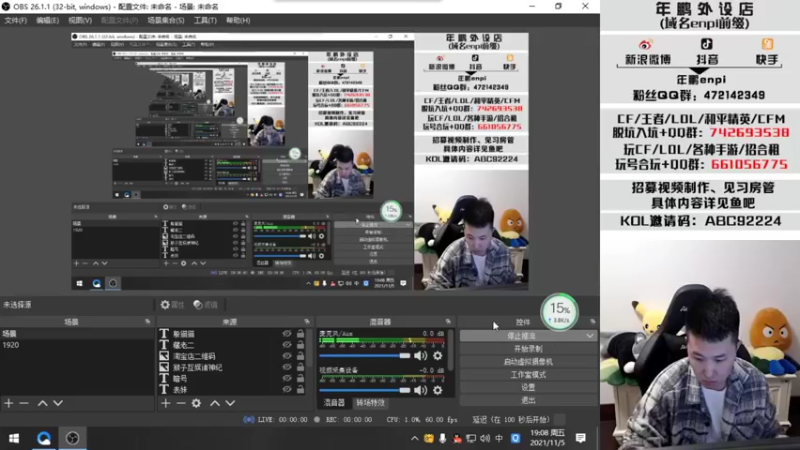This screenshot has width=800, height=450.
Task: Click the image source icon beside 淘宝店二维码
Action: (164, 356)
